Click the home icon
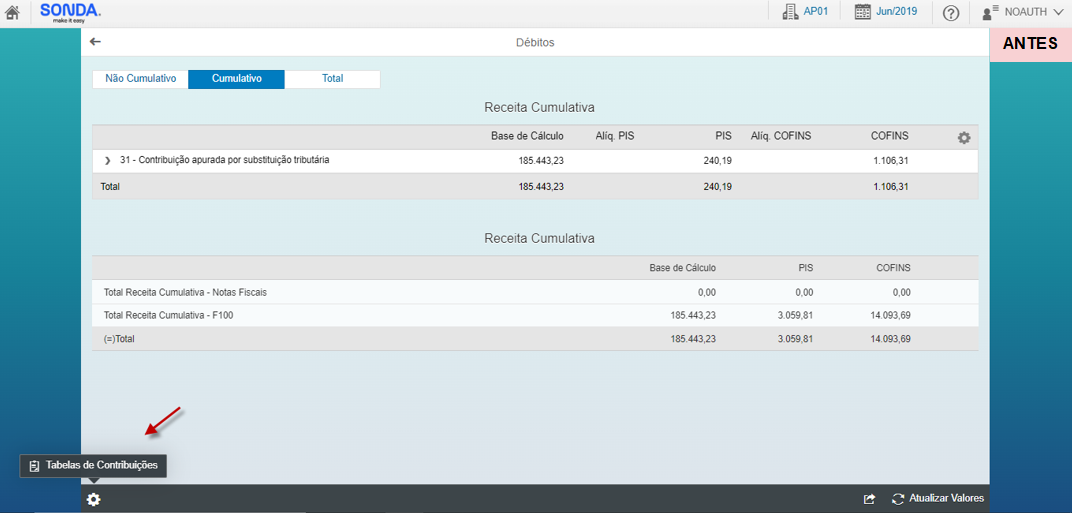Screen dimensions: 1072x513 13,13
